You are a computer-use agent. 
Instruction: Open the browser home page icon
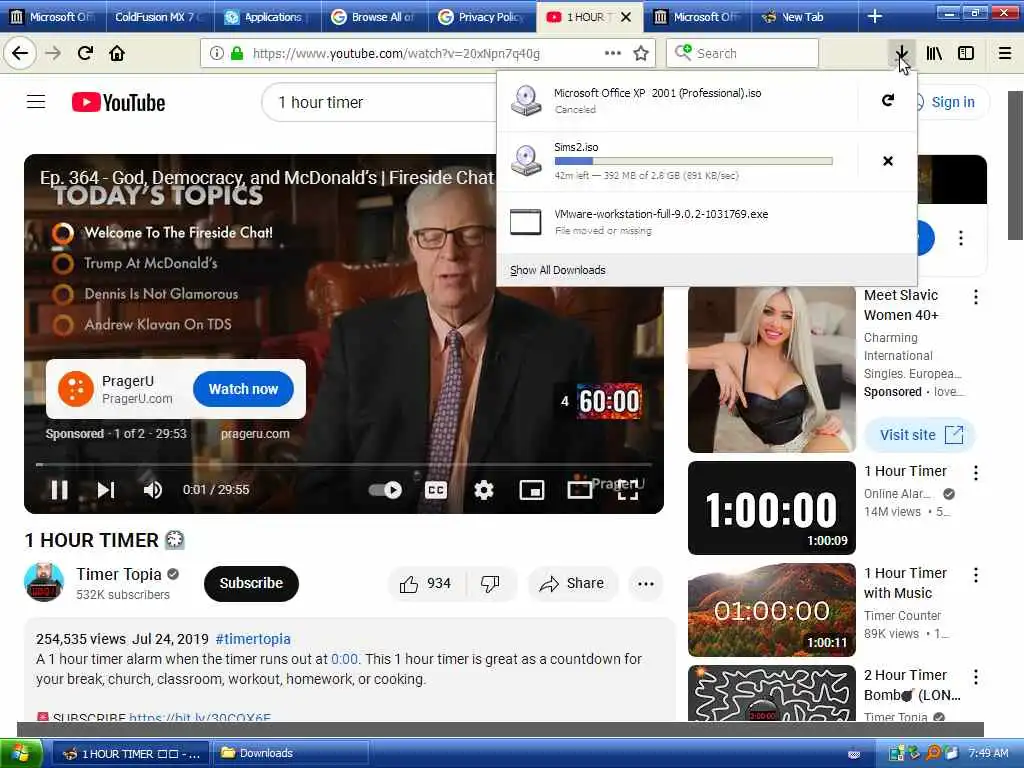[x=117, y=53]
